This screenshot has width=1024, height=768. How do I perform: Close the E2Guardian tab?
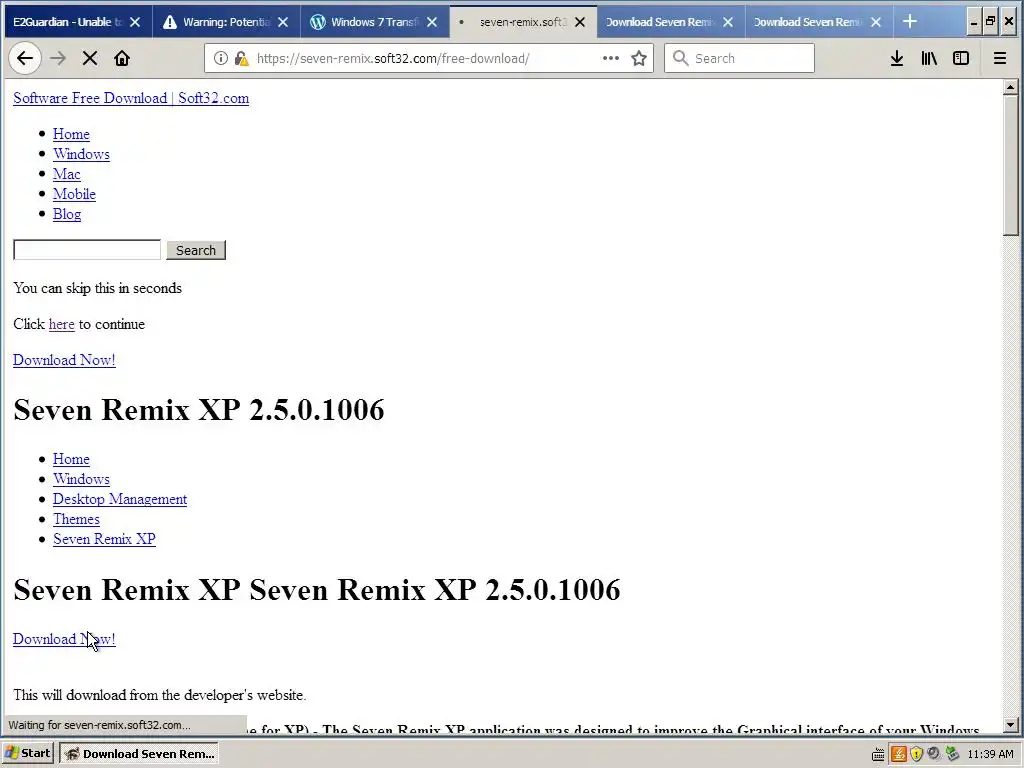(x=135, y=22)
